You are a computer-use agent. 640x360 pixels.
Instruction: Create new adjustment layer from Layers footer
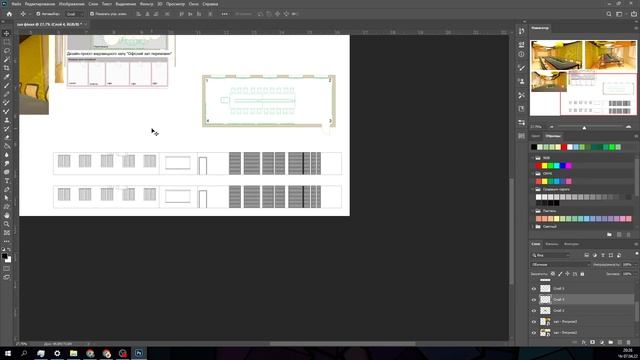(602, 342)
